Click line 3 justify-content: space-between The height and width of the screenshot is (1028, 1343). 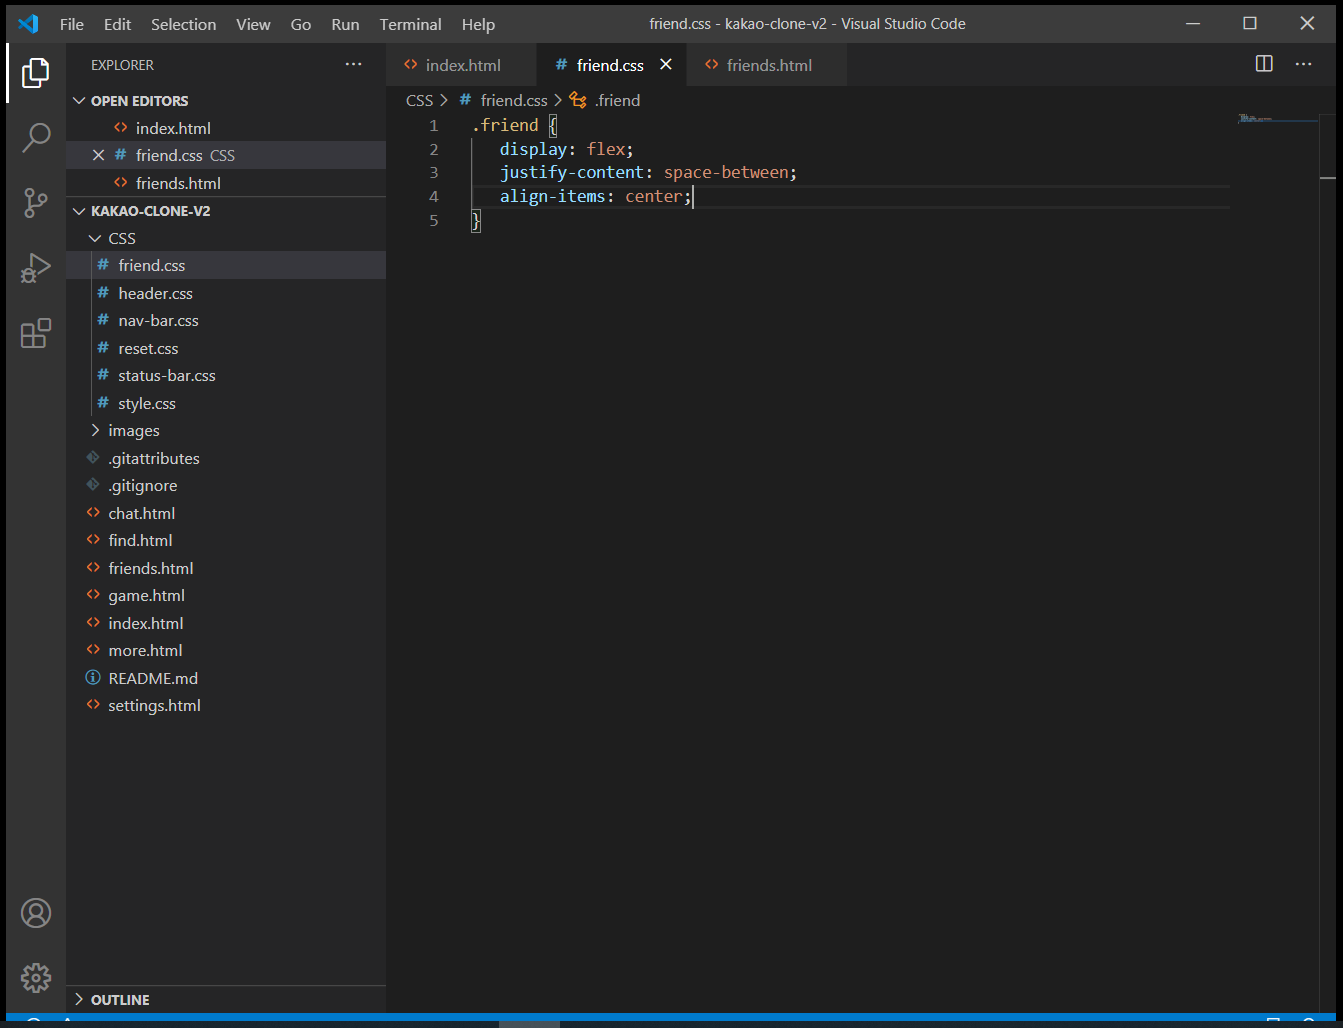click(648, 173)
